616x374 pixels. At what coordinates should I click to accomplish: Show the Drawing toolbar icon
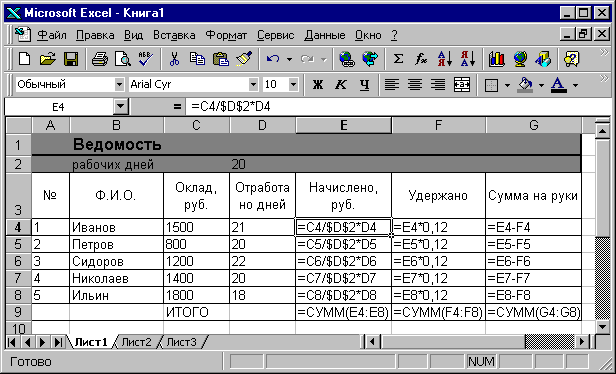543,59
